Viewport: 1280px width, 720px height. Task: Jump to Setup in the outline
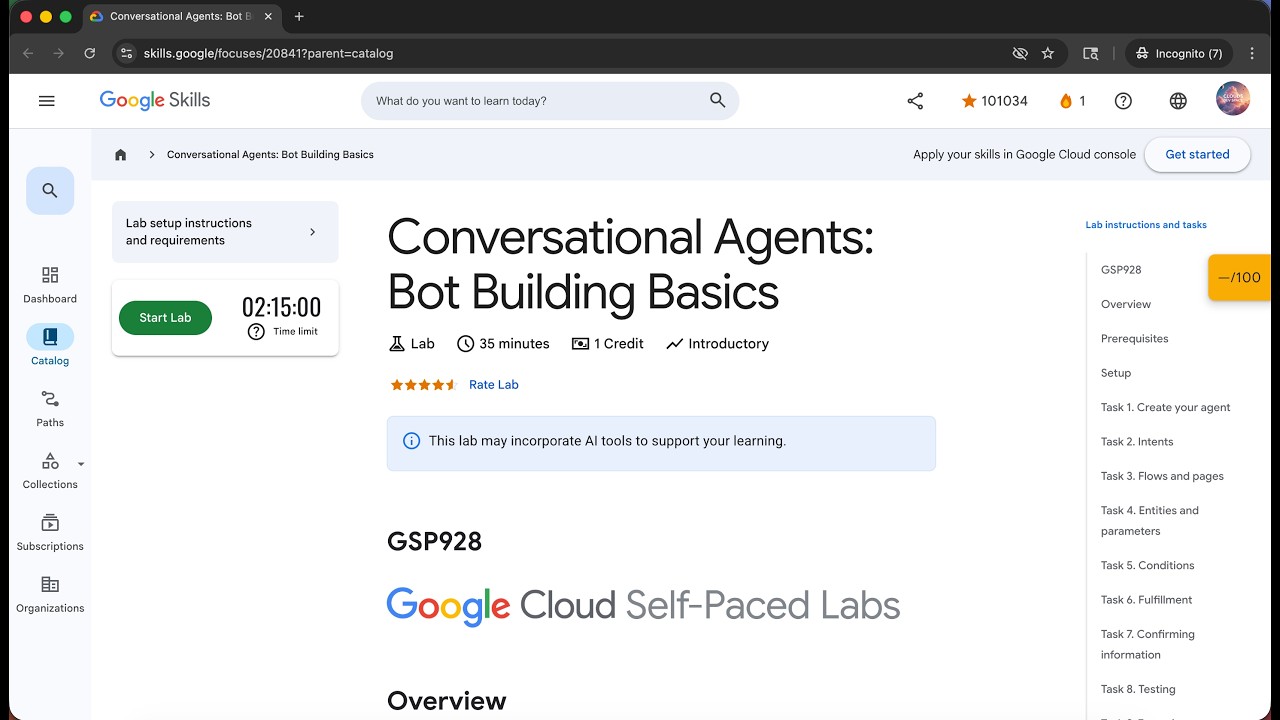(x=1116, y=373)
